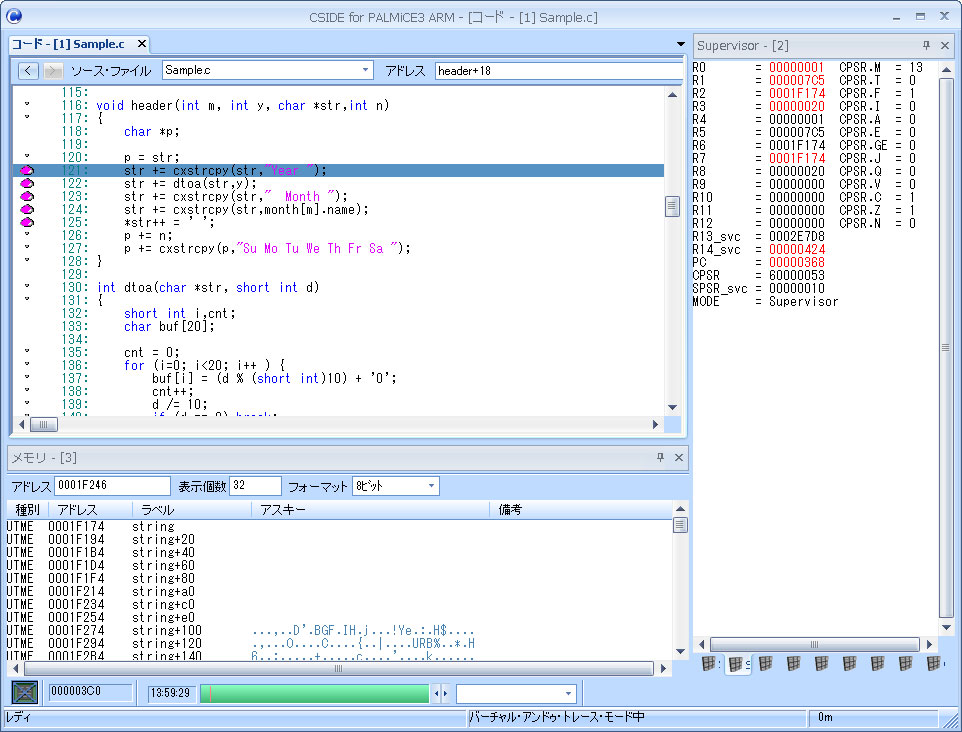
Task: Click code view scroll-up arrow
Action: point(672,94)
